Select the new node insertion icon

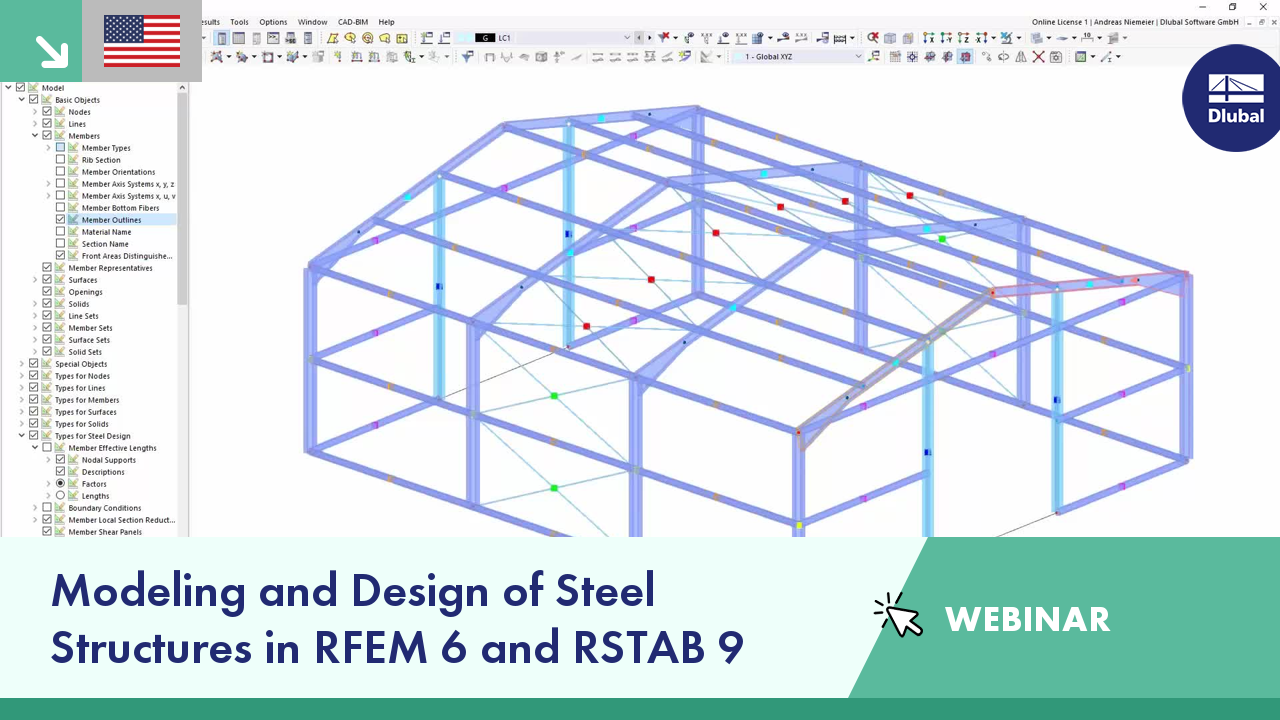338,57
